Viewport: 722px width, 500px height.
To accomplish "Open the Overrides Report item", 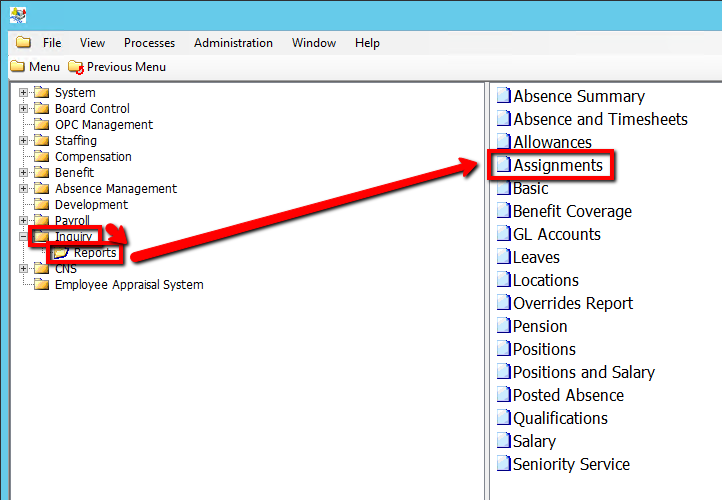I will [x=572, y=303].
